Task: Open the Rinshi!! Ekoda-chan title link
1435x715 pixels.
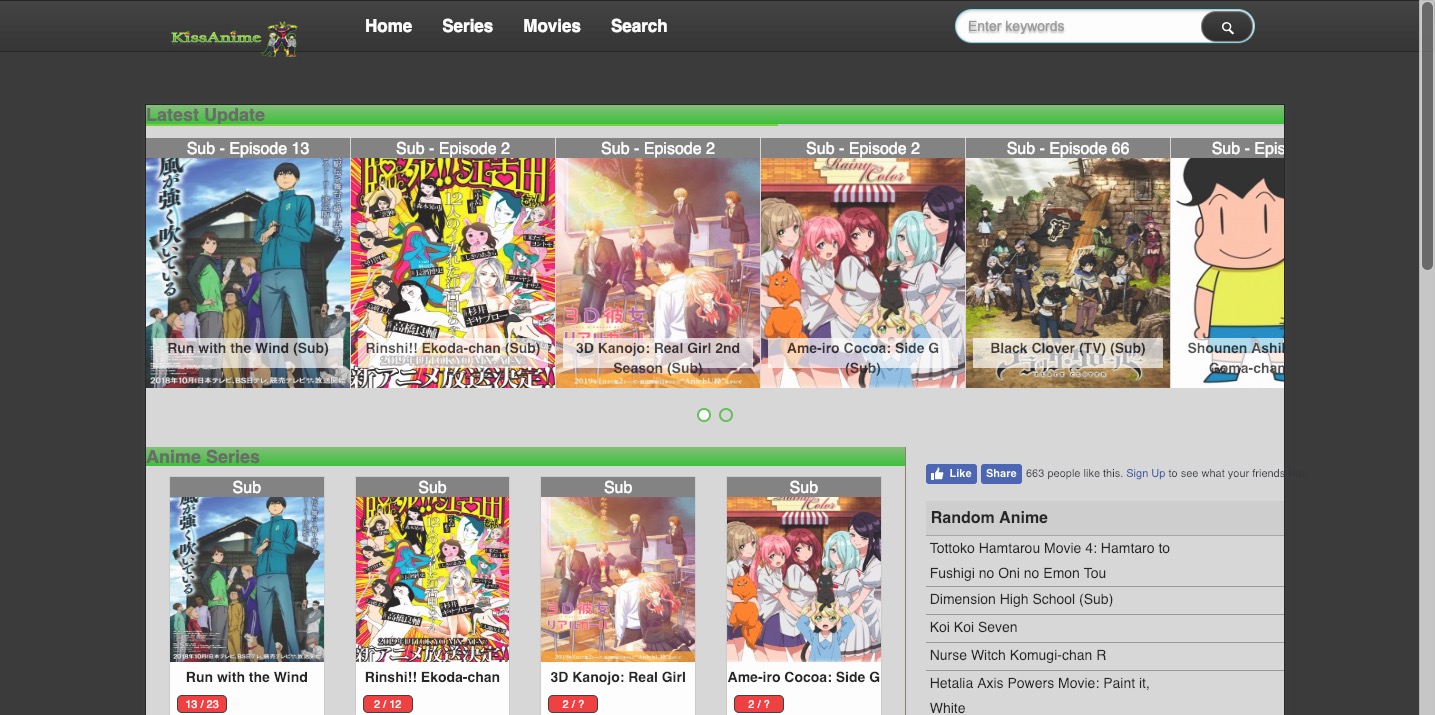Action: [x=432, y=677]
